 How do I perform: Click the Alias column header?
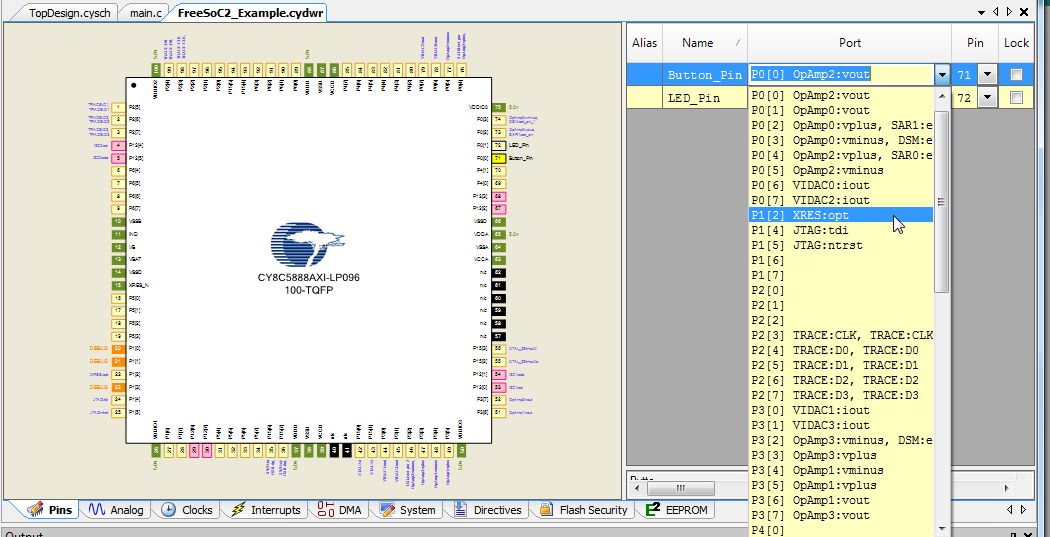coord(644,43)
